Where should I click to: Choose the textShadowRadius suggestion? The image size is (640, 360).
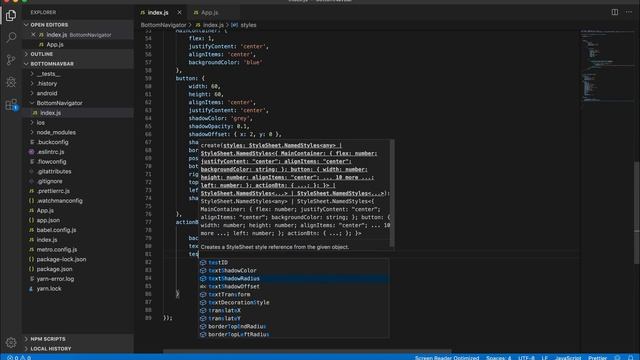(294, 278)
